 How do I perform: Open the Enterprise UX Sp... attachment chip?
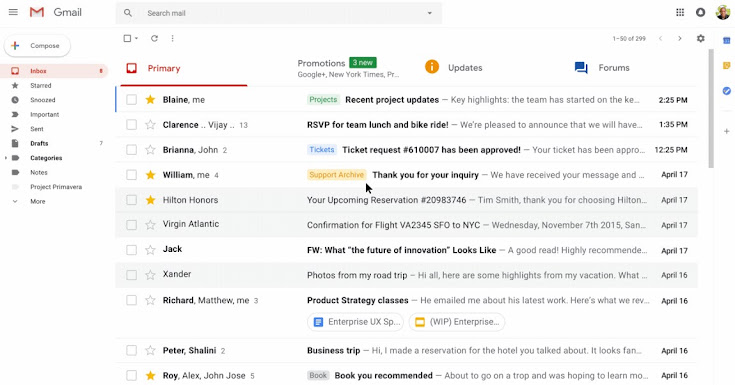click(355, 322)
